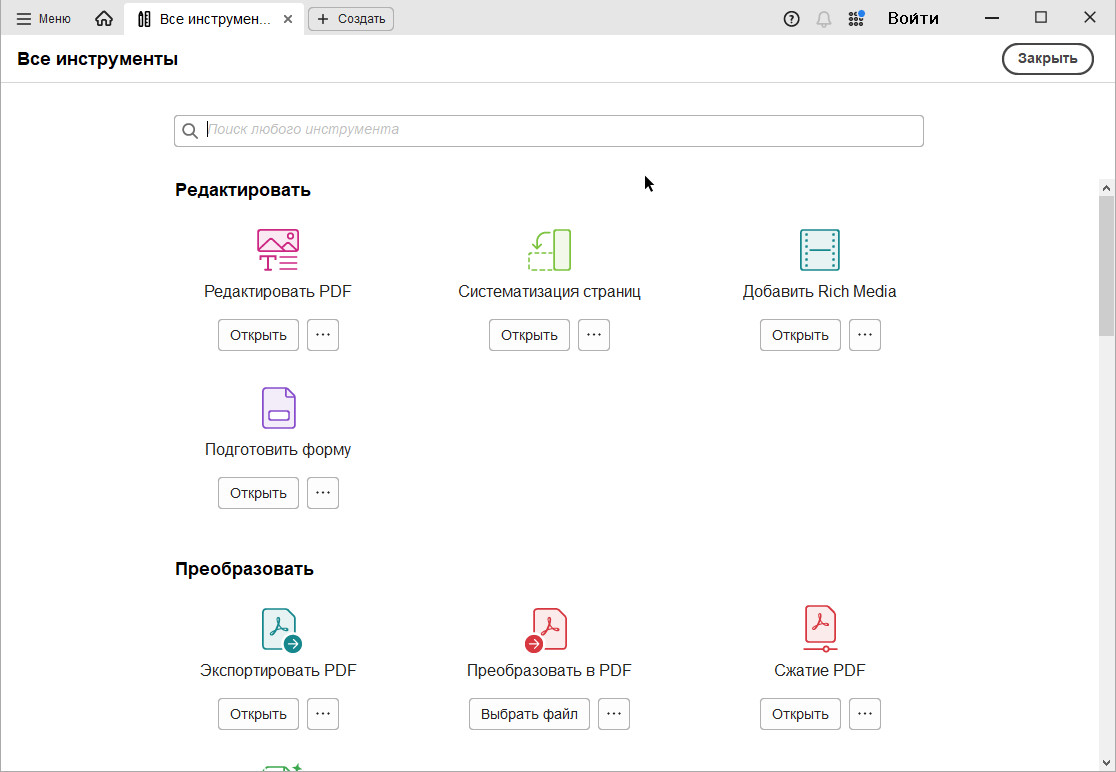Close the Все инструменты tab
The image size is (1116, 772).
tap(289, 19)
